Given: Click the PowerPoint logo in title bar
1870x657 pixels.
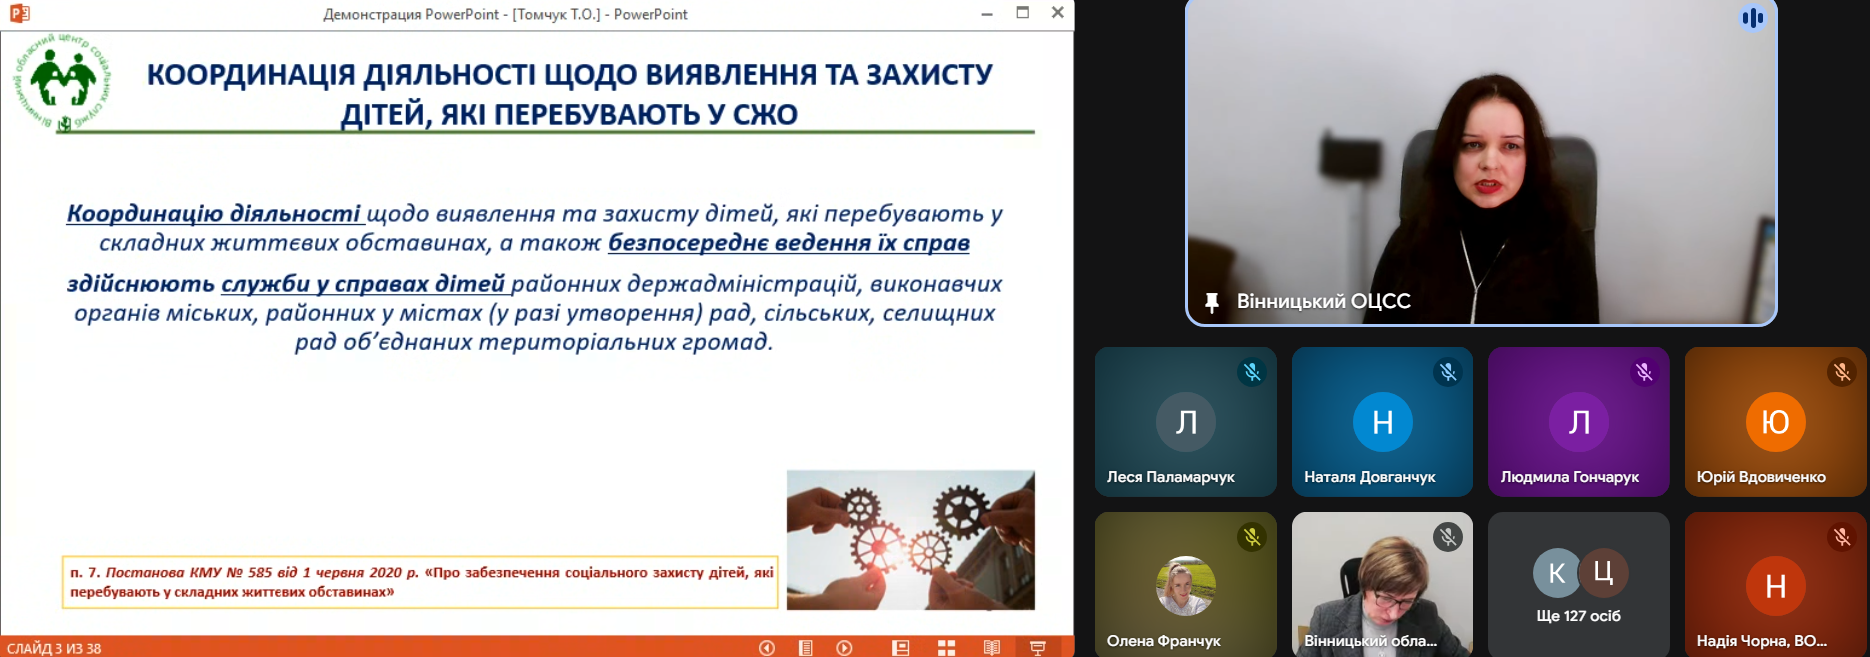Looking at the screenshot, I should click(19, 14).
